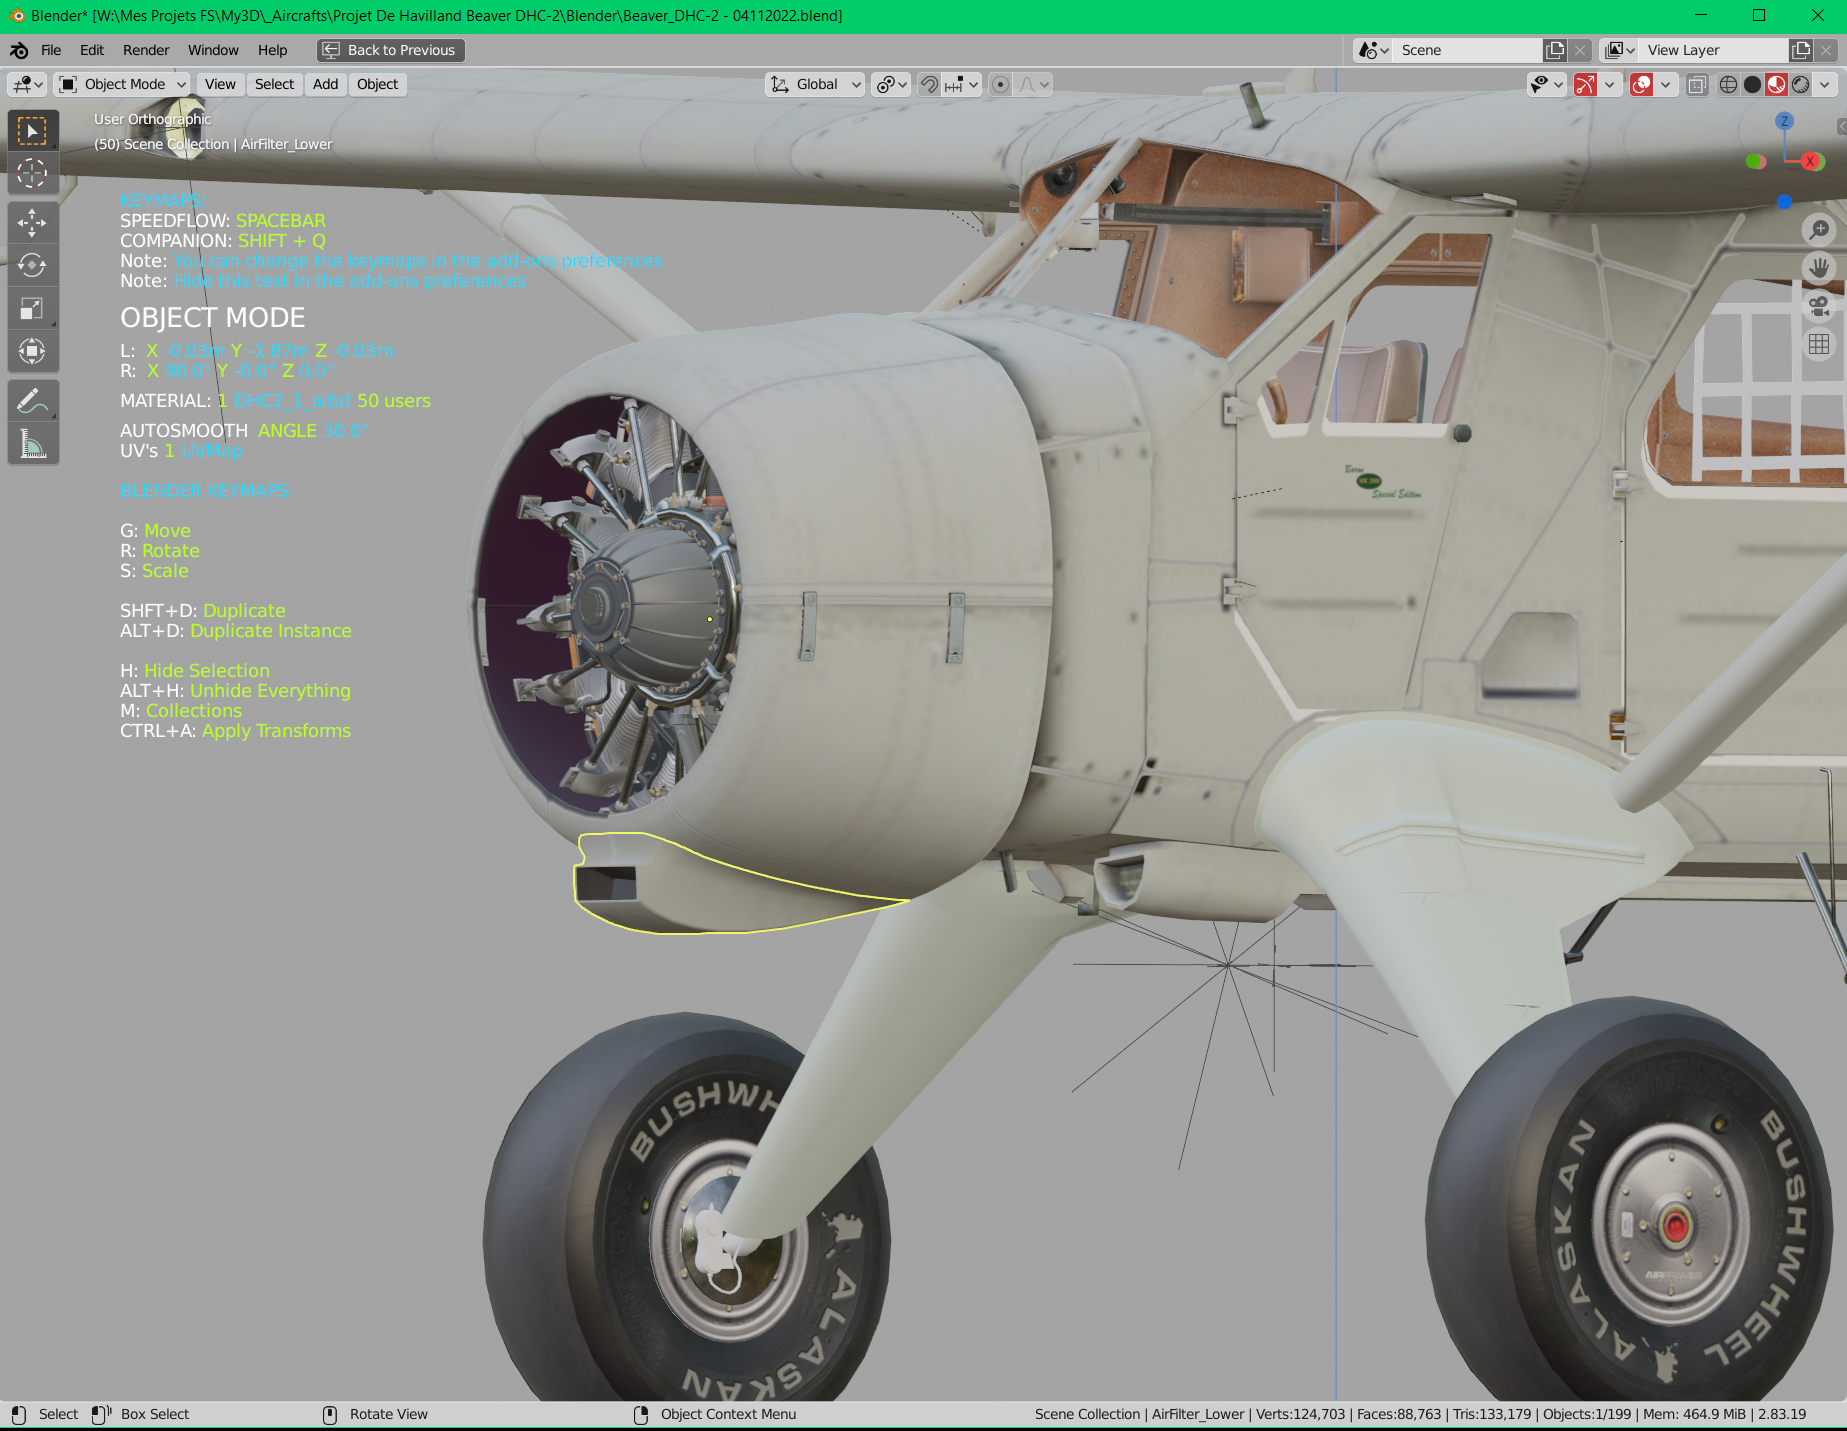Select the Measure tool

point(33,443)
